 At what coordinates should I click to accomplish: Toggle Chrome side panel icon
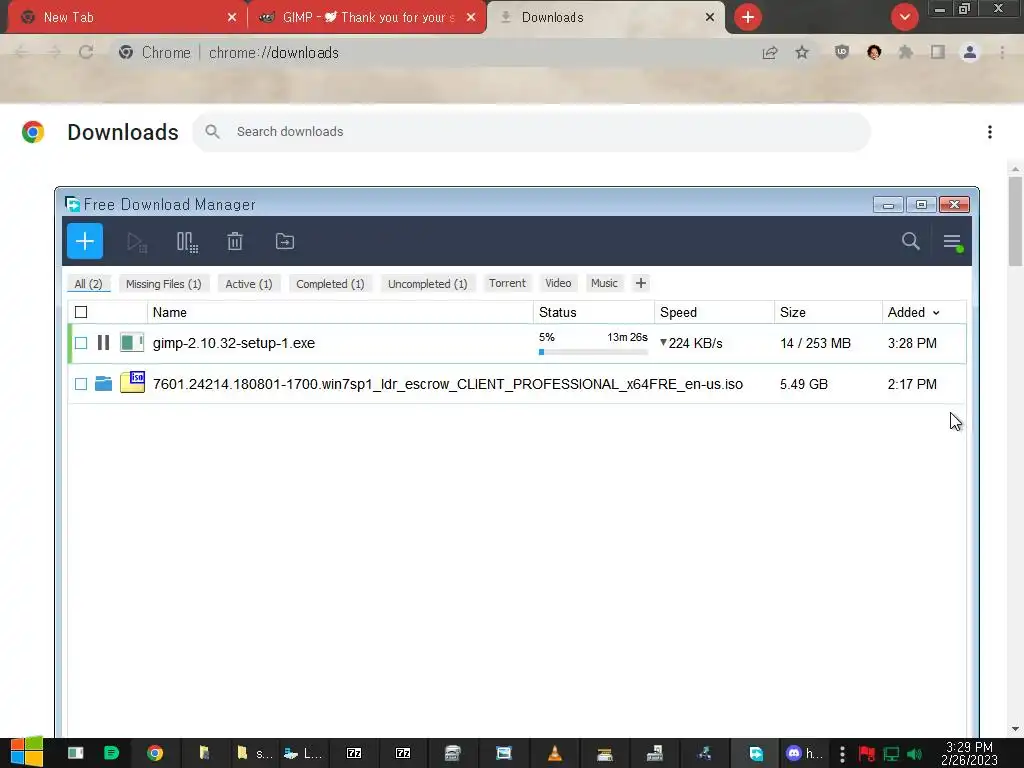tap(938, 52)
